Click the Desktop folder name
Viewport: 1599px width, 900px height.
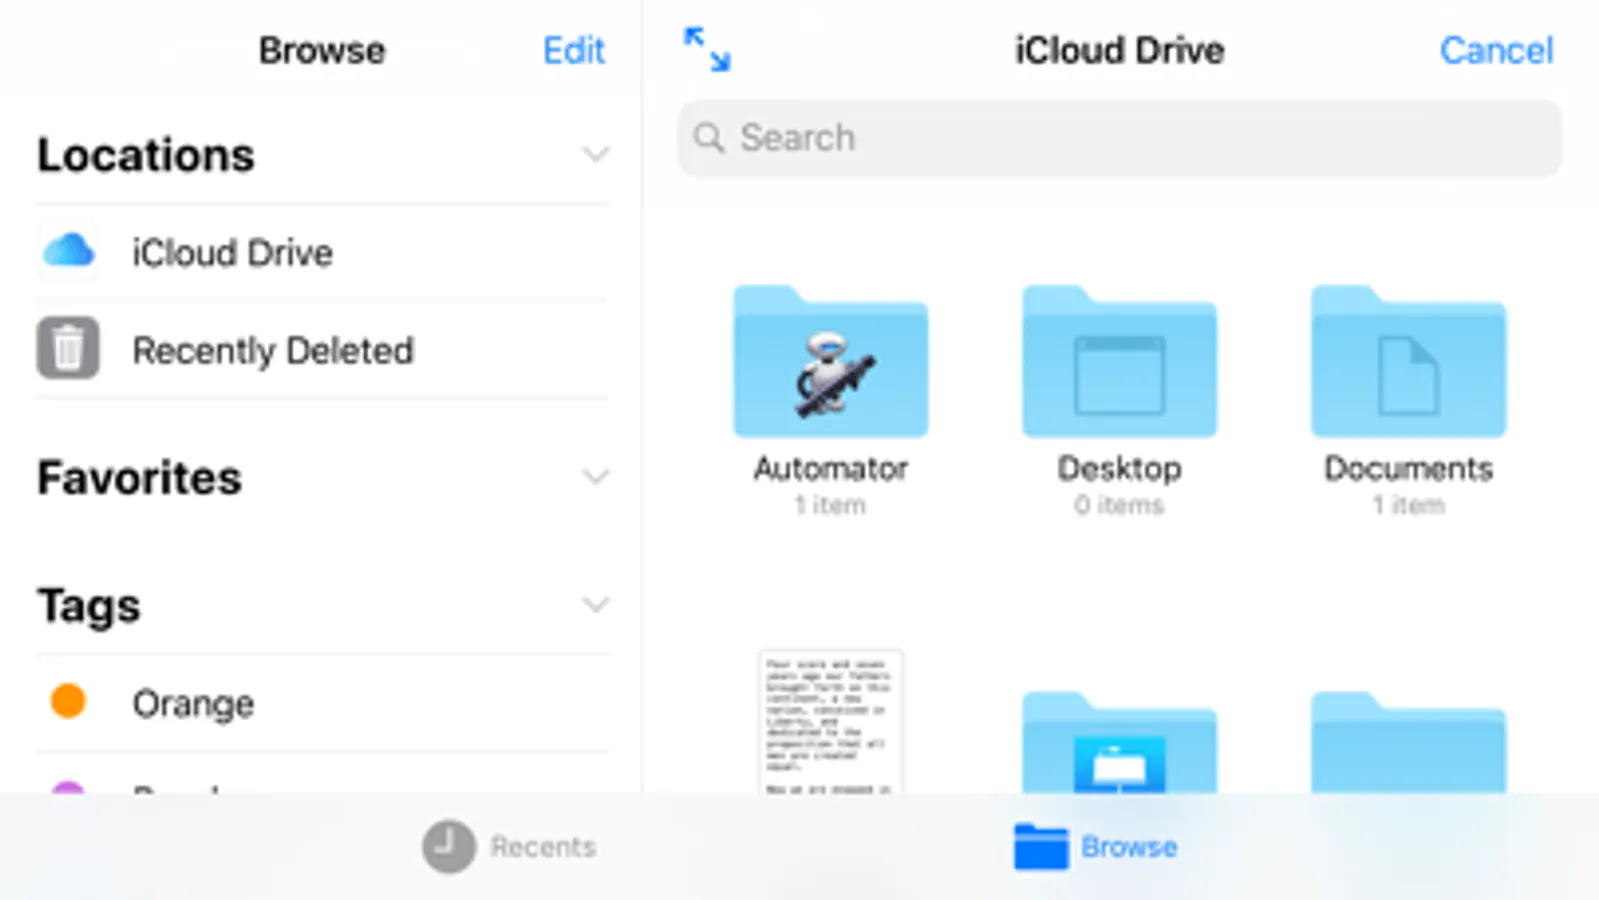pyautogui.click(x=1119, y=469)
